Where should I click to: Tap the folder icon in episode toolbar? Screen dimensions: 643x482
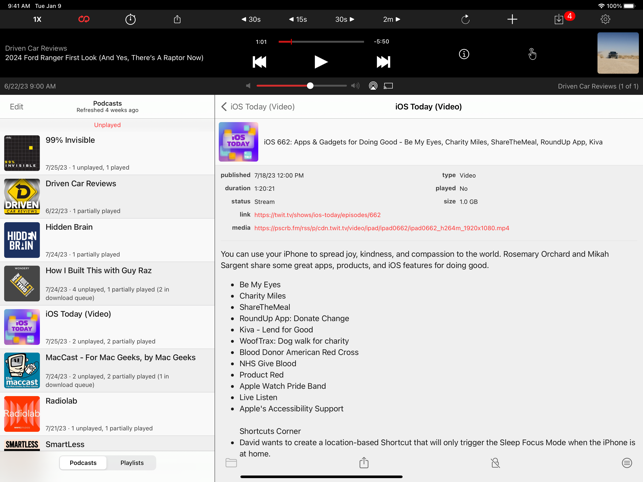point(231,463)
